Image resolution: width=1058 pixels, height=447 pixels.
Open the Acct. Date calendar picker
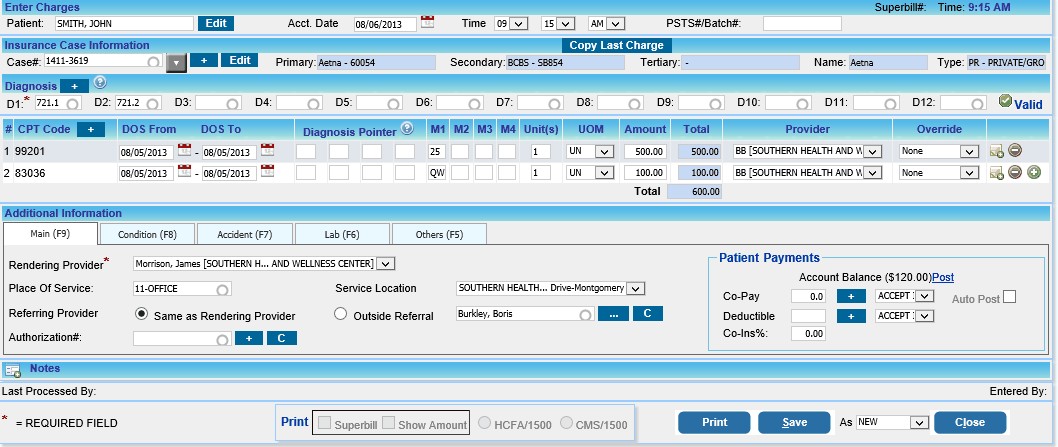(x=428, y=22)
